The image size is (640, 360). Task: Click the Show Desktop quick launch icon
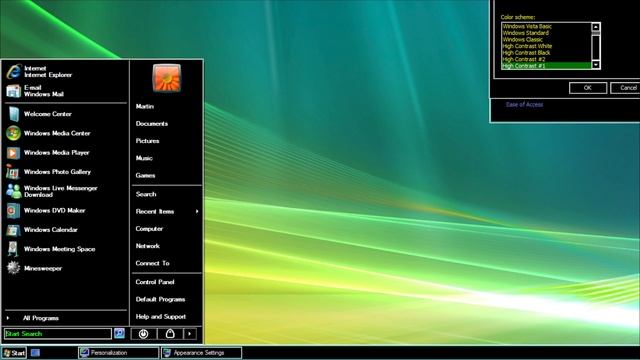[36, 353]
